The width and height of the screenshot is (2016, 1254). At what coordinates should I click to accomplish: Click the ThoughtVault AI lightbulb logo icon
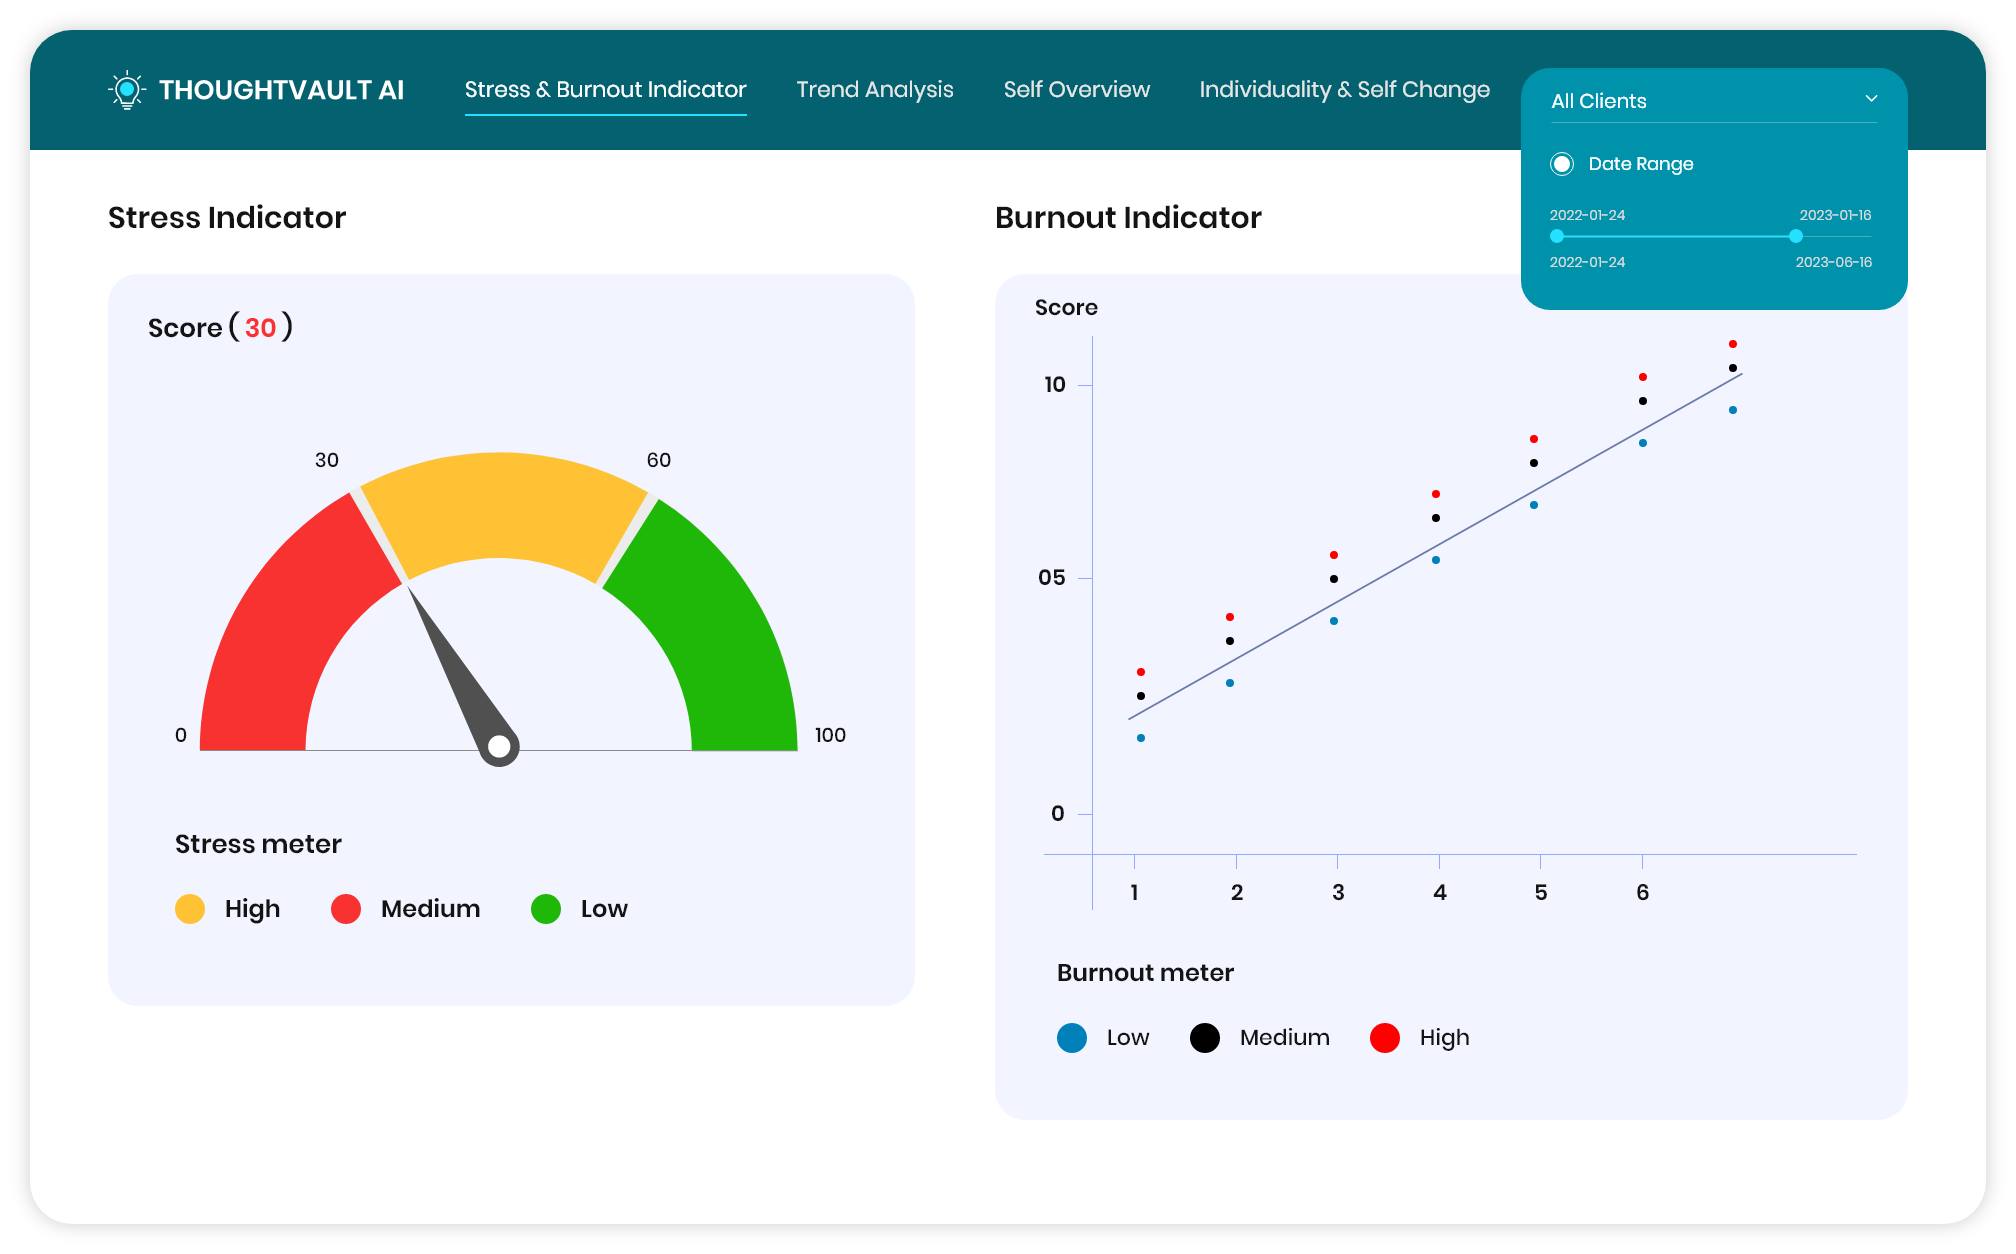click(x=126, y=90)
